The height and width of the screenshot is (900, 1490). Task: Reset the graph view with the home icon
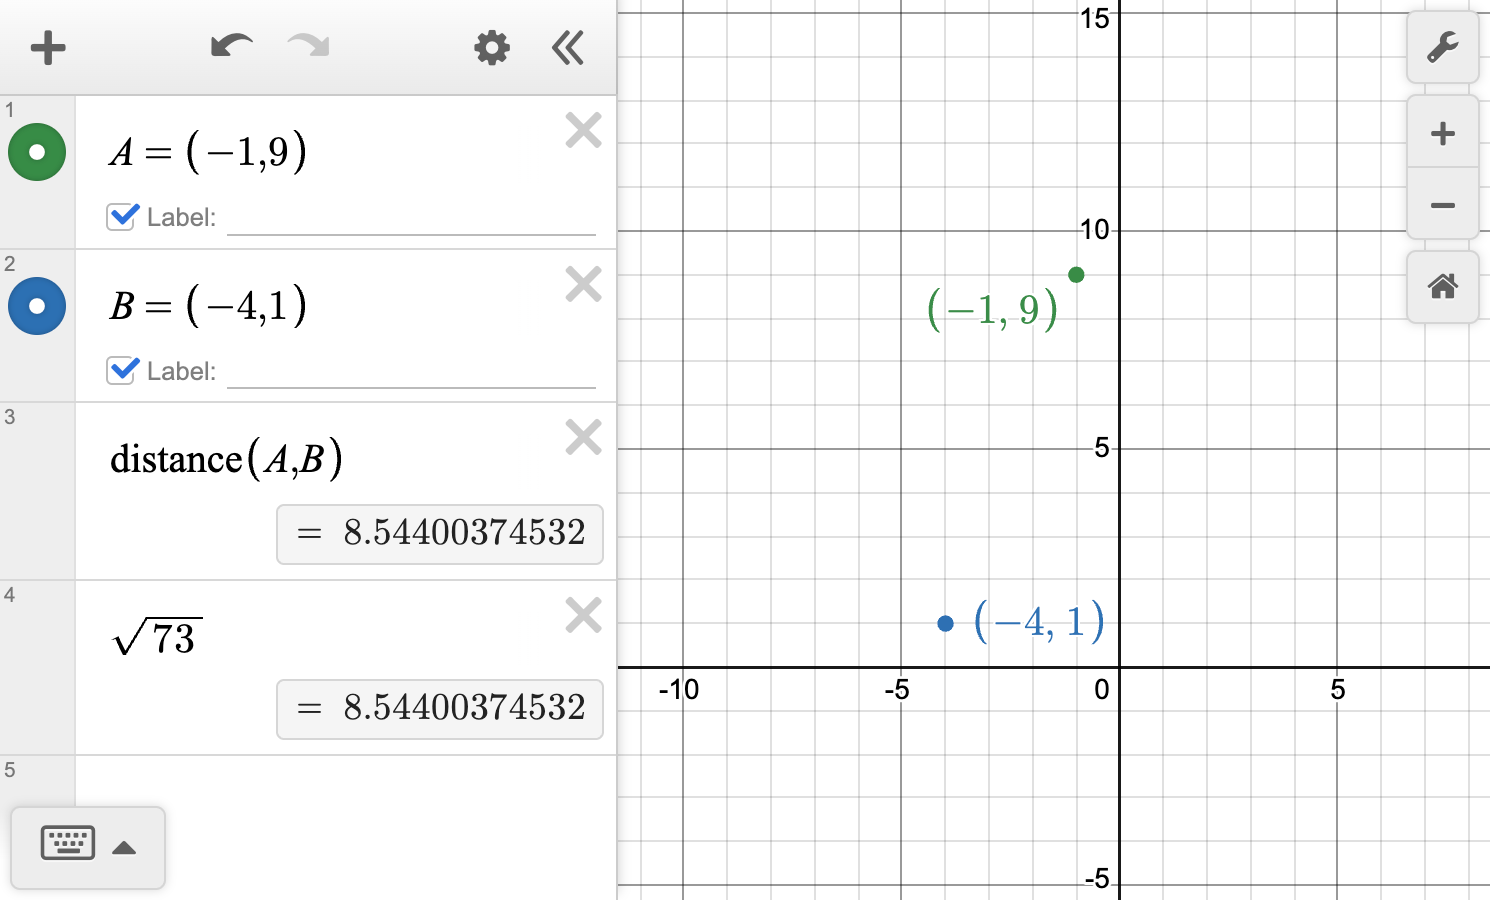(x=1443, y=287)
